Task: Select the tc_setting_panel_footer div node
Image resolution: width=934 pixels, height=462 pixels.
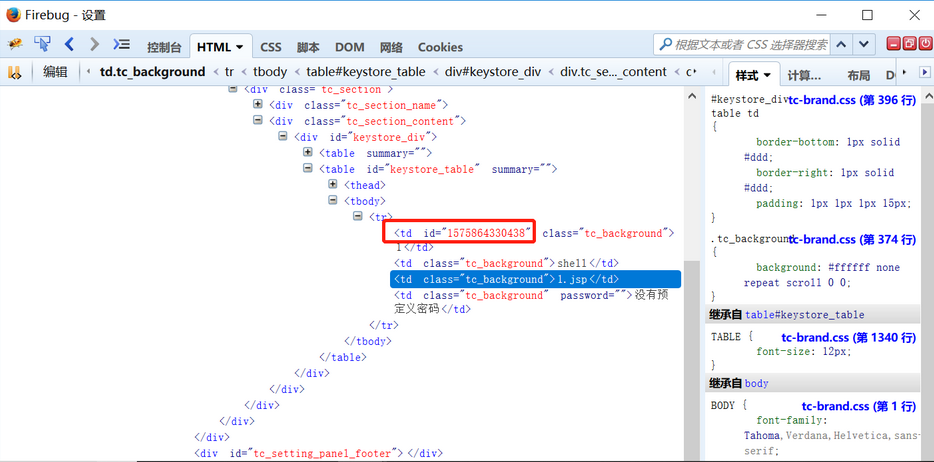Action: pyautogui.click(x=318, y=453)
